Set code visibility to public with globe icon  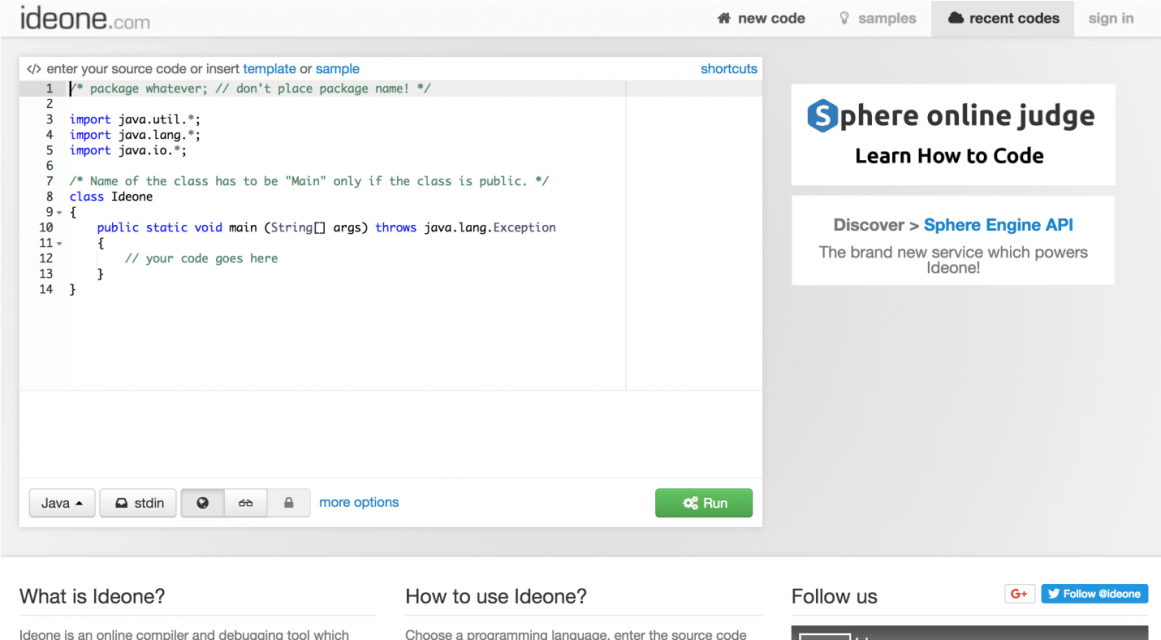202,503
